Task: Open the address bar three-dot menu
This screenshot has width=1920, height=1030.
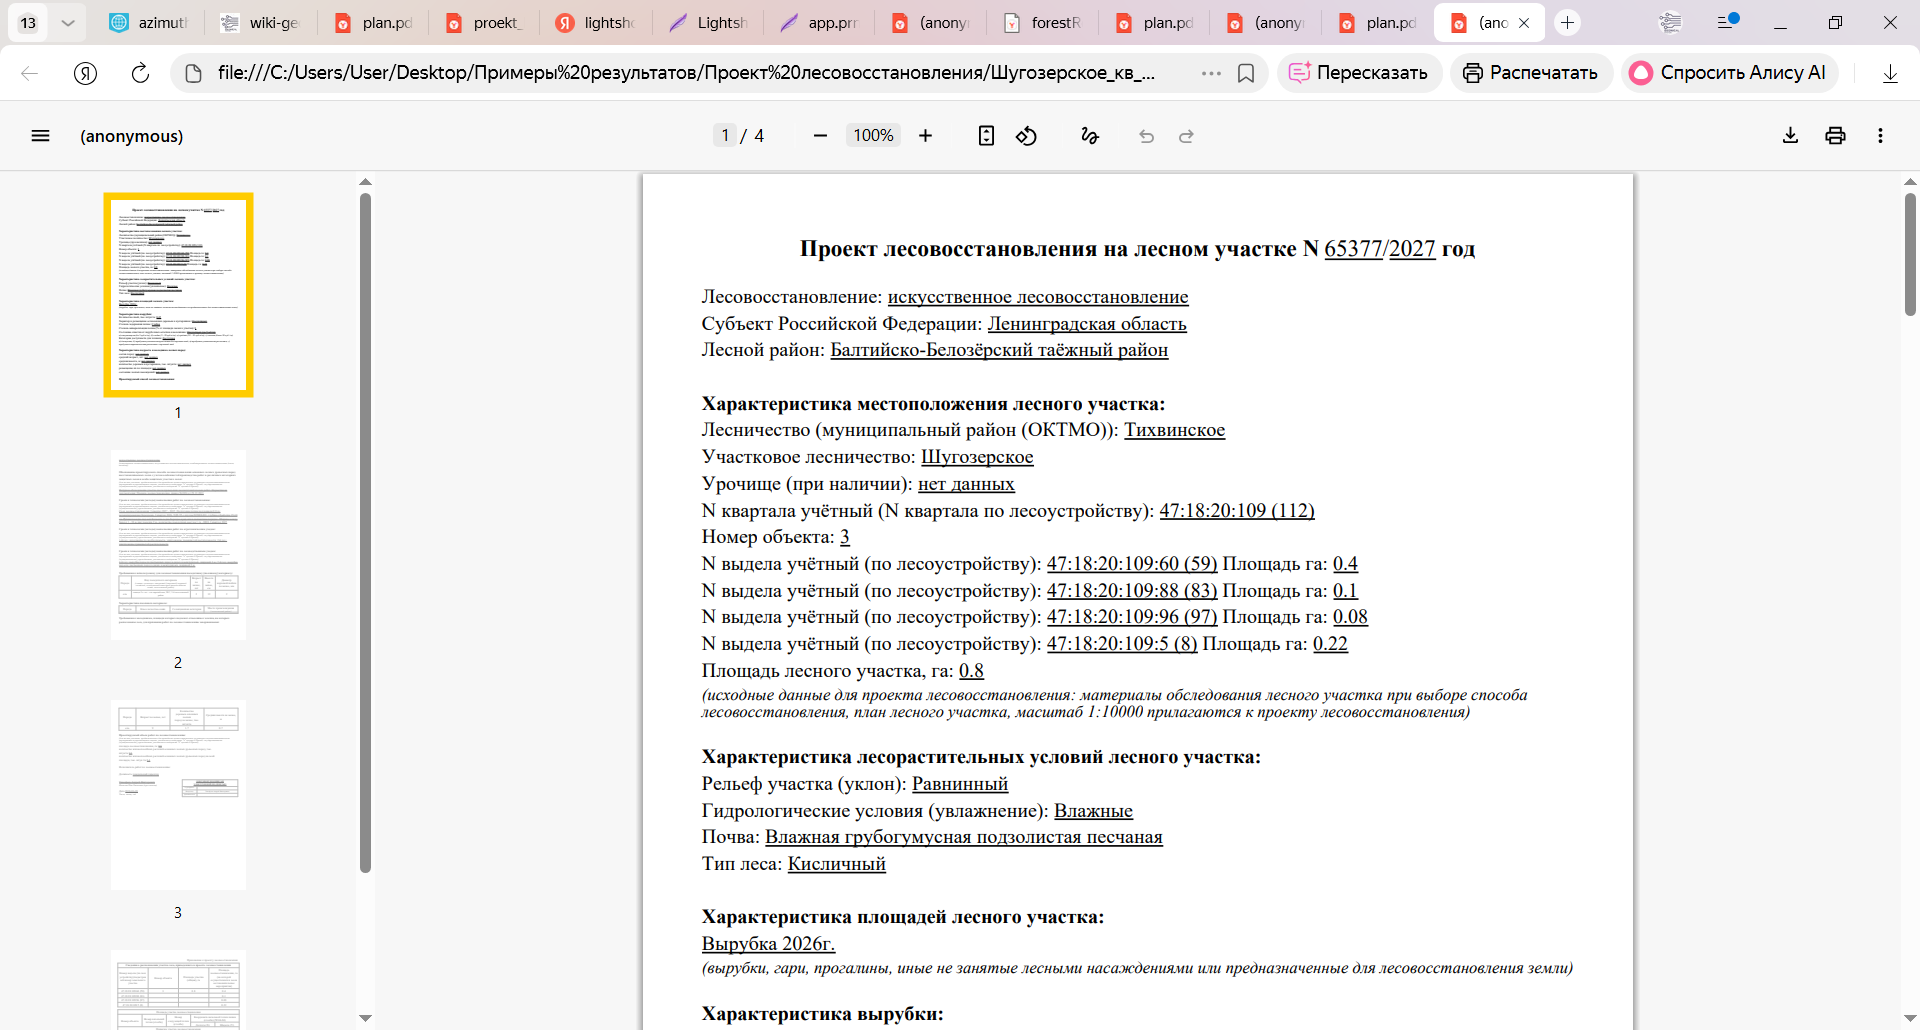Action: (1211, 73)
